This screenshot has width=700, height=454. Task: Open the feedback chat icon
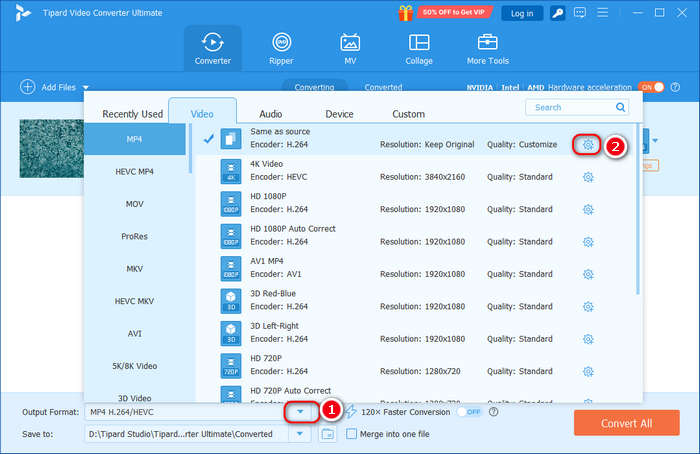pyautogui.click(x=580, y=12)
